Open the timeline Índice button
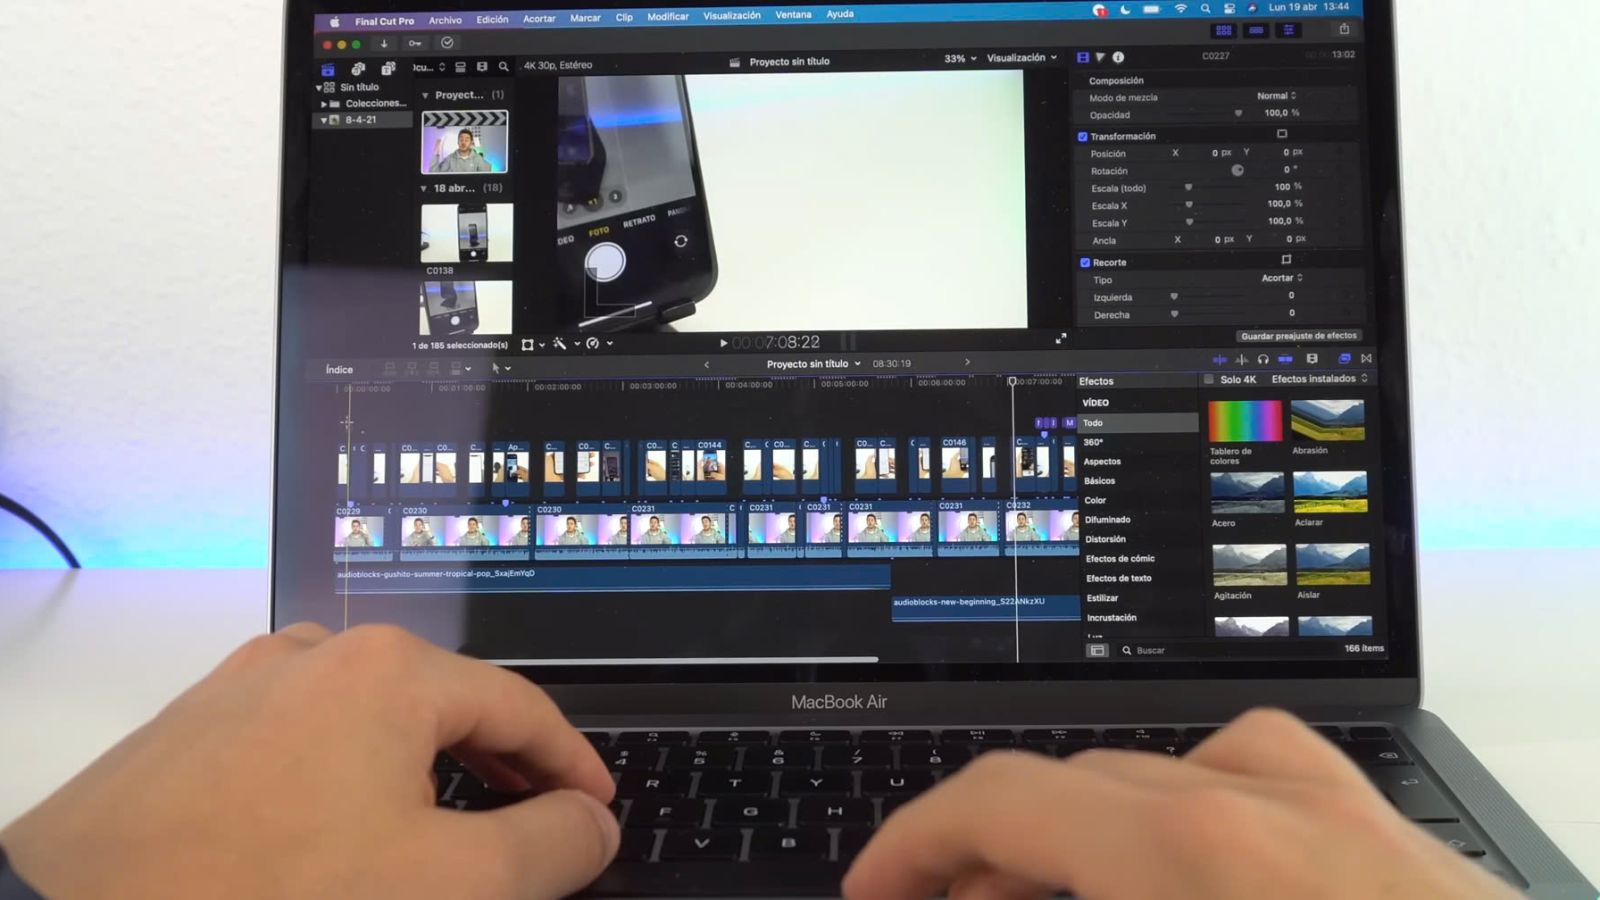The image size is (1600, 900). click(x=339, y=370)
